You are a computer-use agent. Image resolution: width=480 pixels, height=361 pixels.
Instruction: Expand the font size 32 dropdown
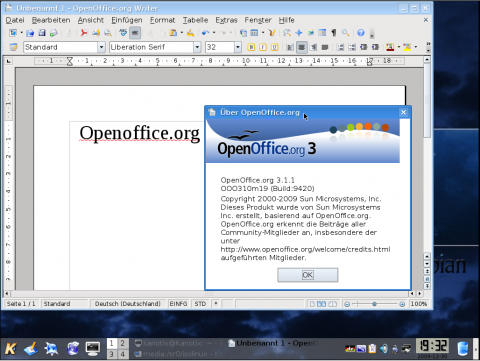click(x=237, y=47)
